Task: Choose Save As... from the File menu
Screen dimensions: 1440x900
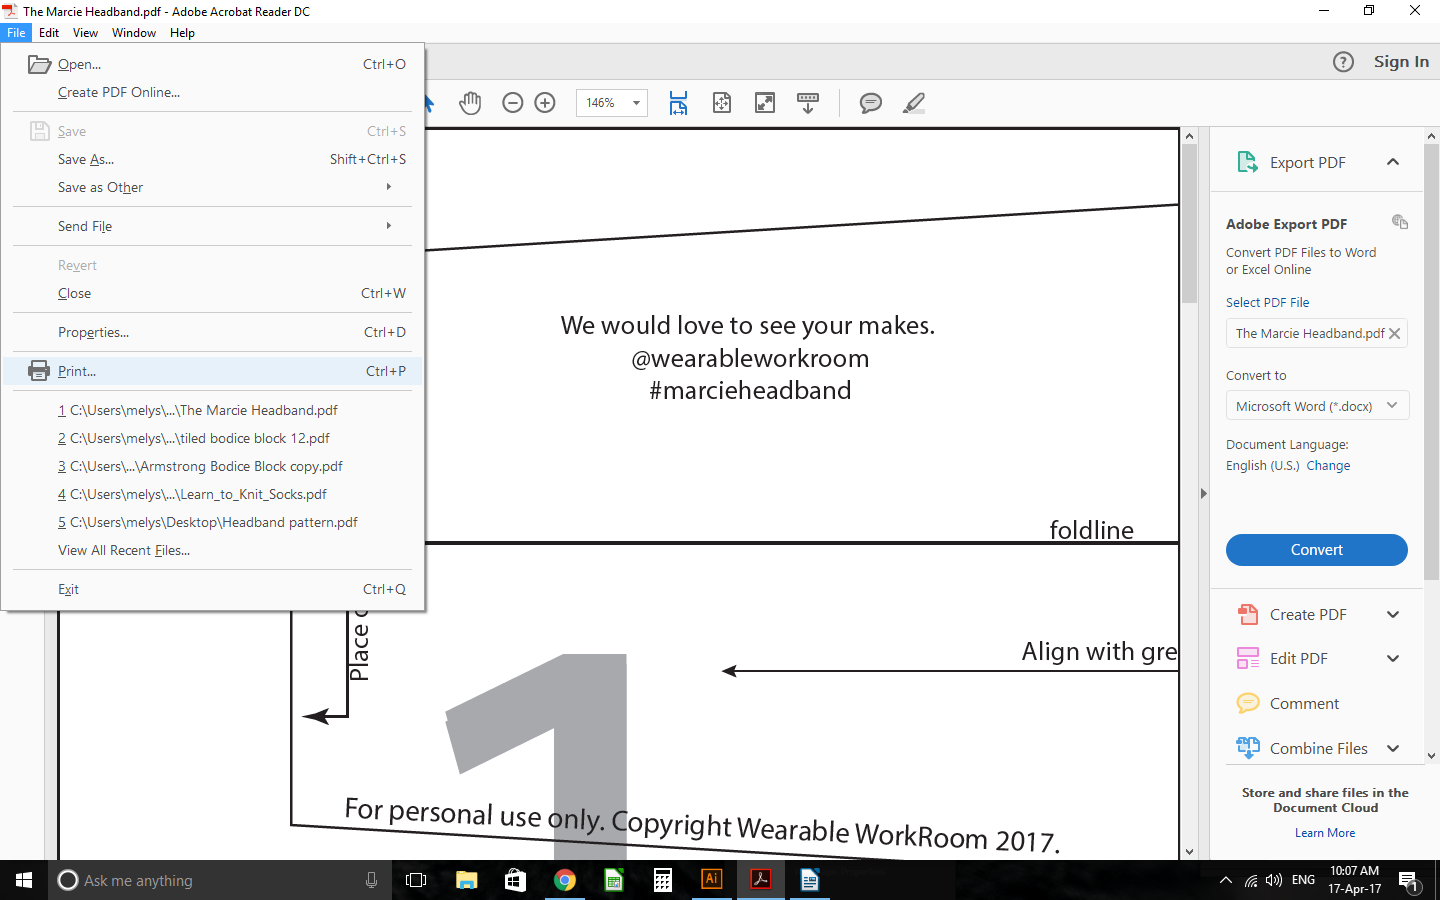Action: (x=212, y=159)
